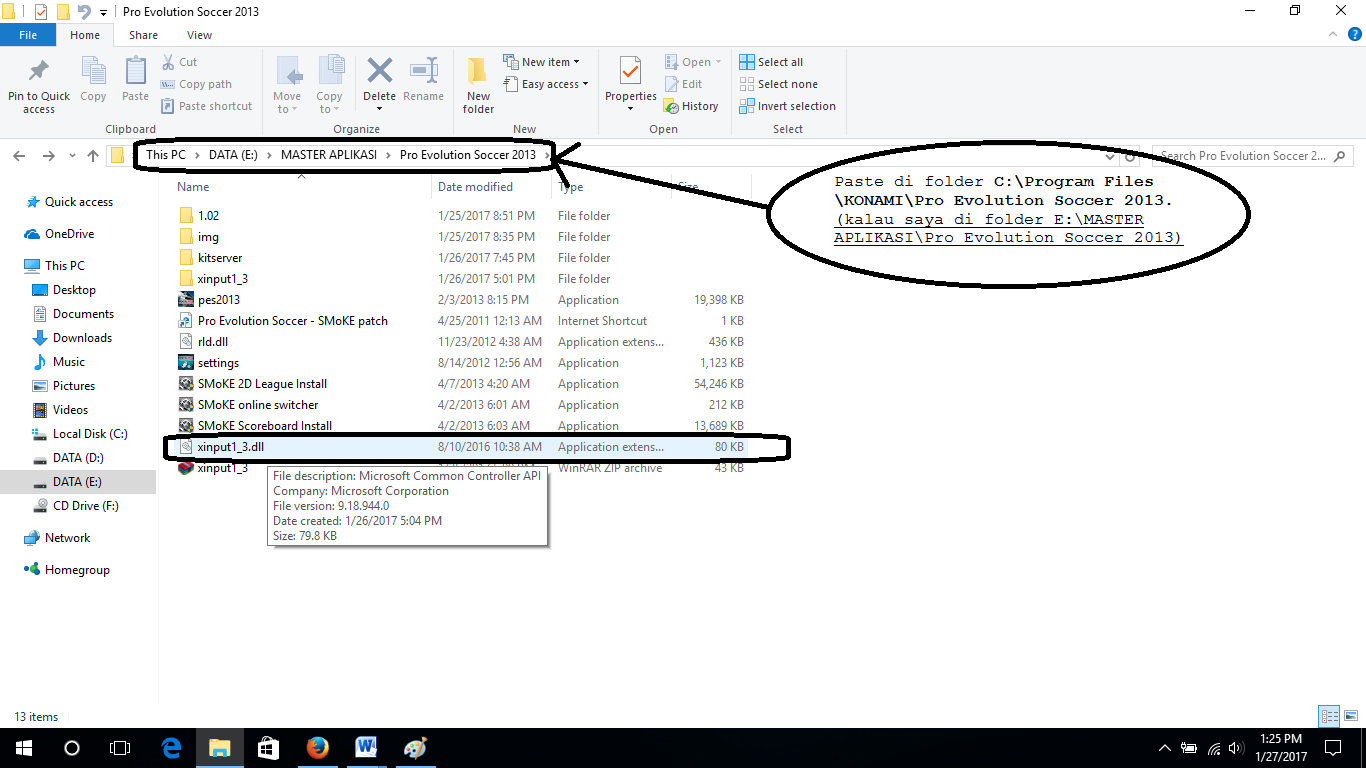1366x768 pixels.
Task: Go back using the Back arrow
Action: pos(20,156)
